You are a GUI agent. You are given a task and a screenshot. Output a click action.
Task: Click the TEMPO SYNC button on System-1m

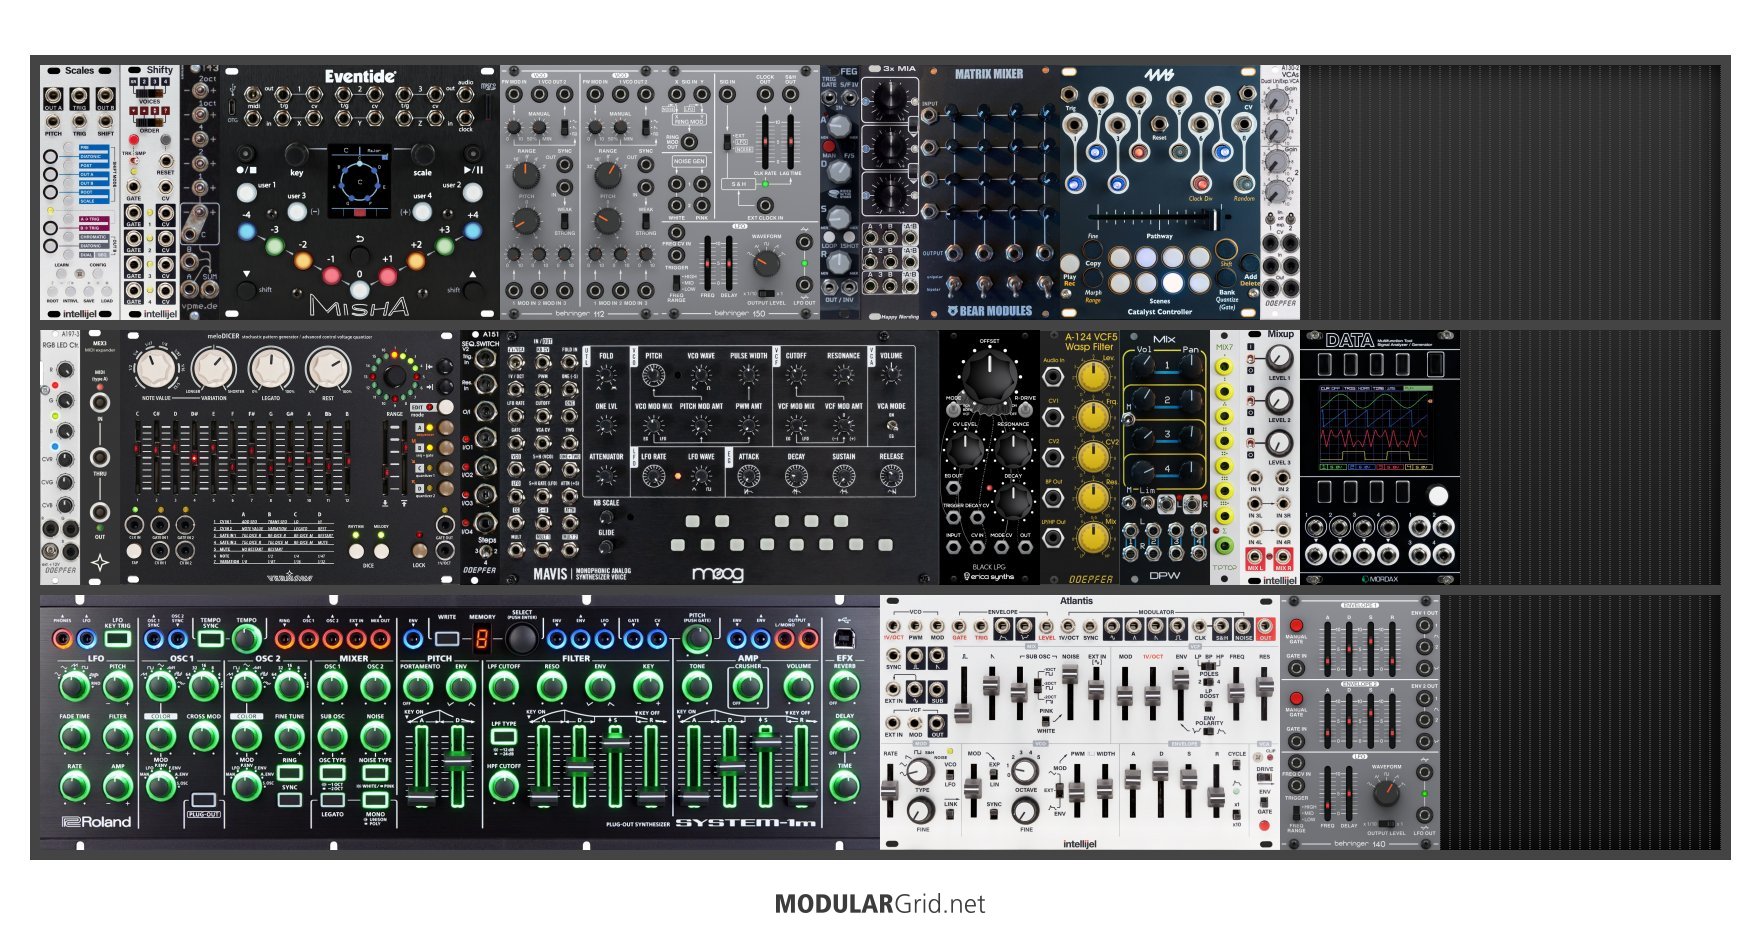211,637
